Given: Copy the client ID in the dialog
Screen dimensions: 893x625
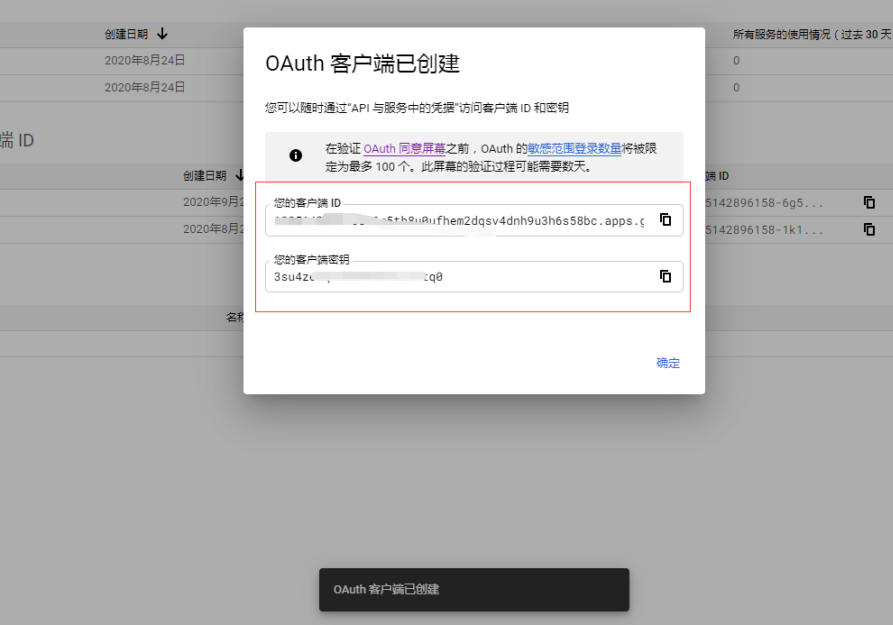Looking at the screenshot, I should 665,219.
